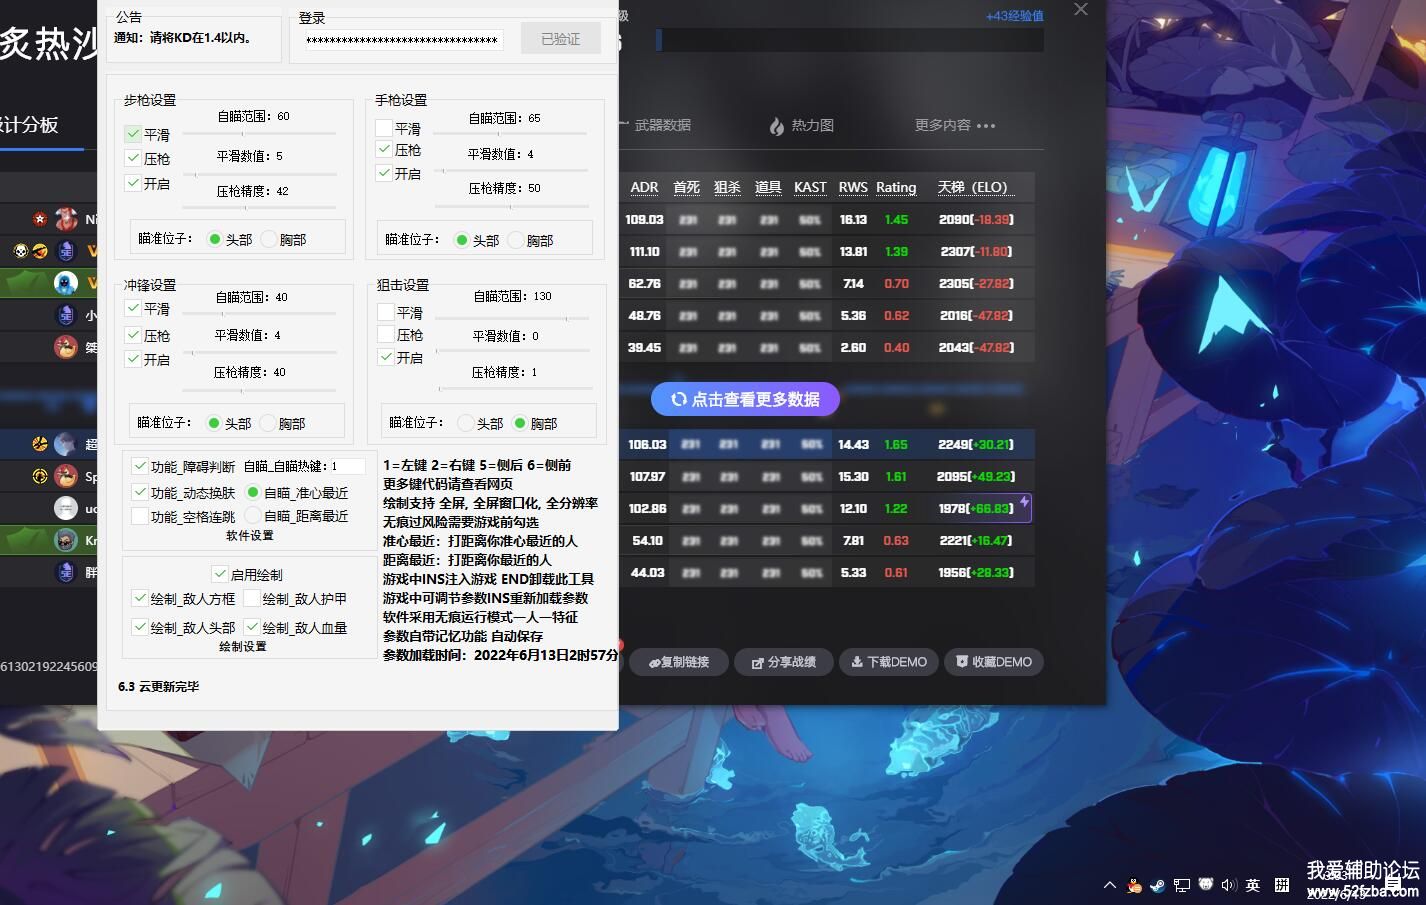Select the 自瞄_准心最近 radio option
The image size is (1426, 905).
click(253, 492)
